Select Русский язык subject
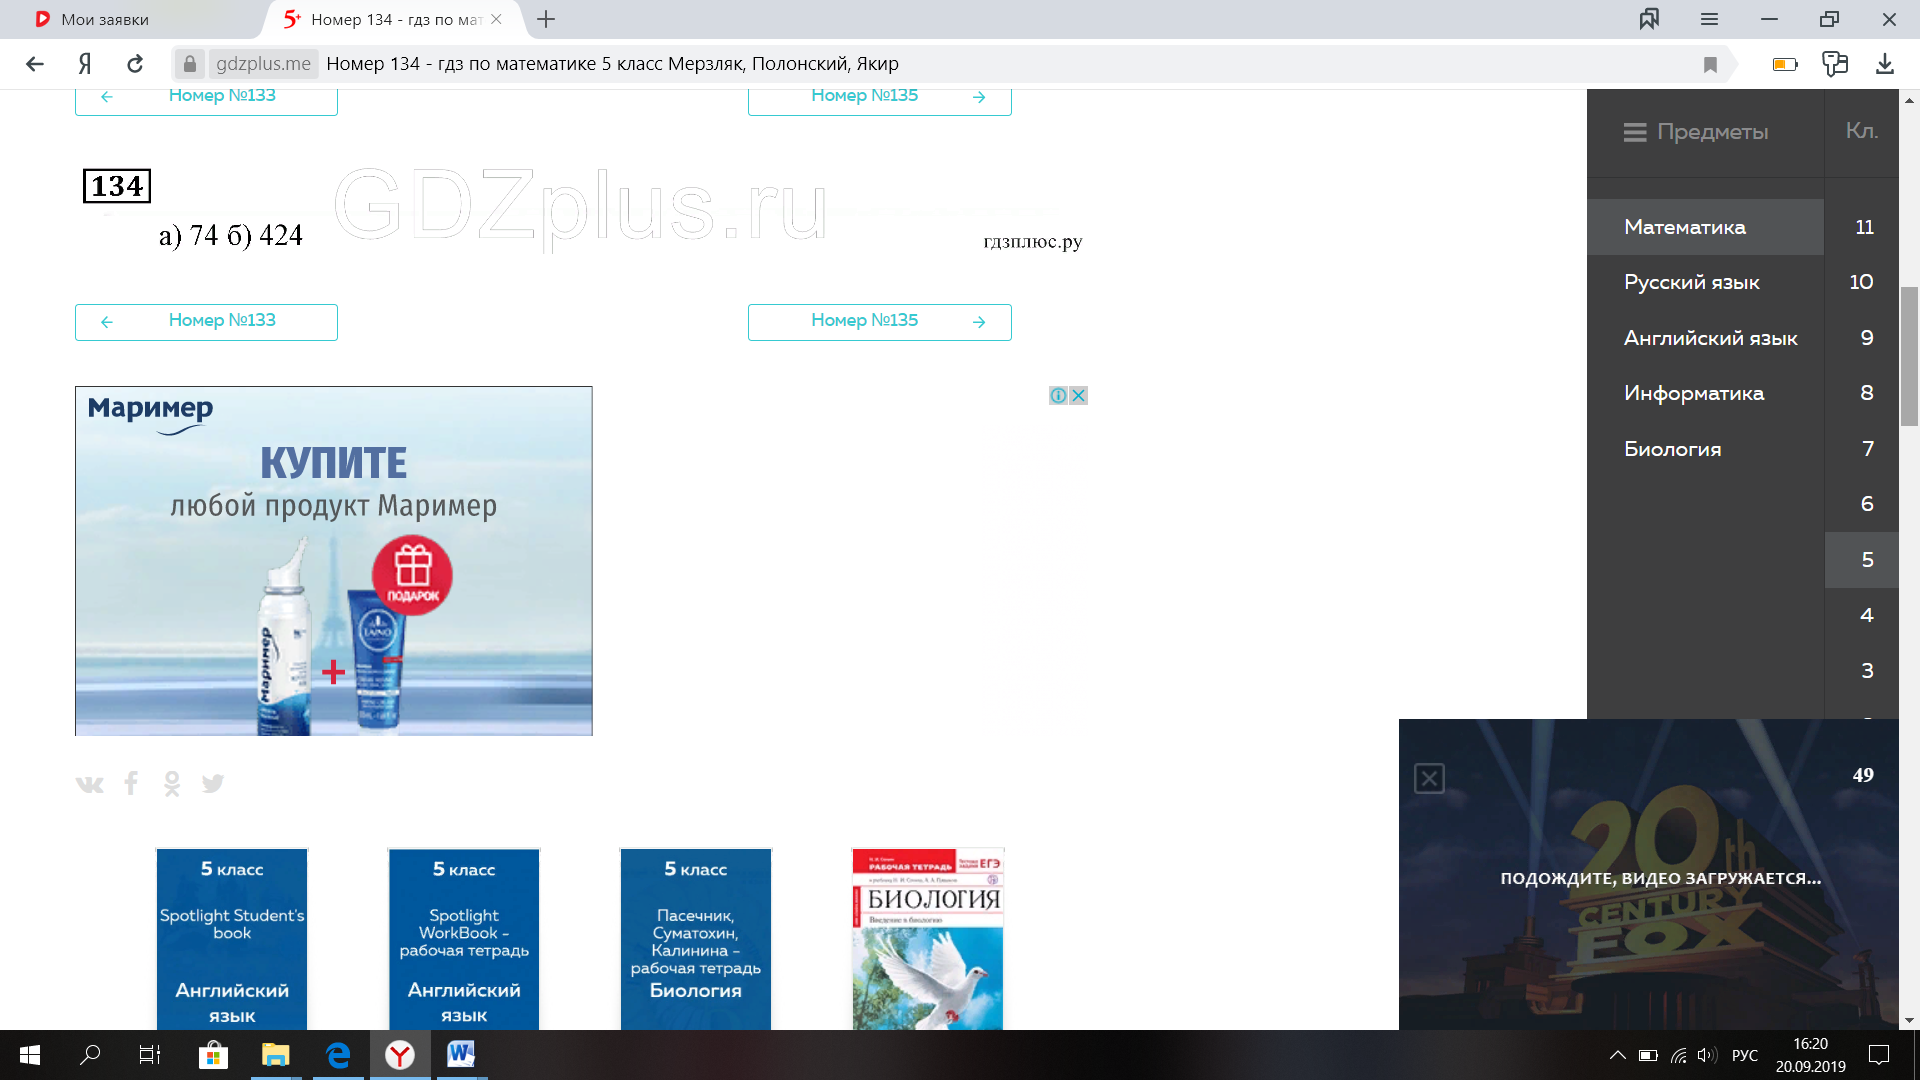 point(1691,282)
